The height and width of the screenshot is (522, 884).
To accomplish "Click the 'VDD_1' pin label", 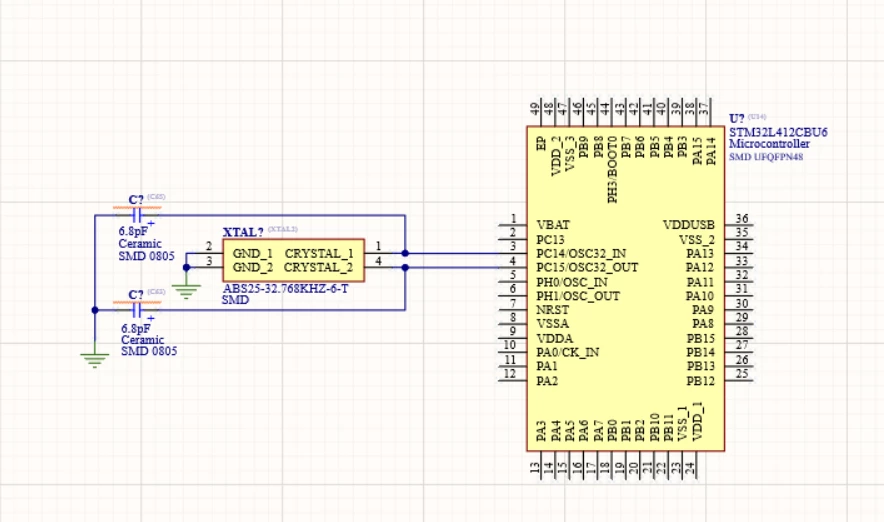I will (x=697, y=422).
